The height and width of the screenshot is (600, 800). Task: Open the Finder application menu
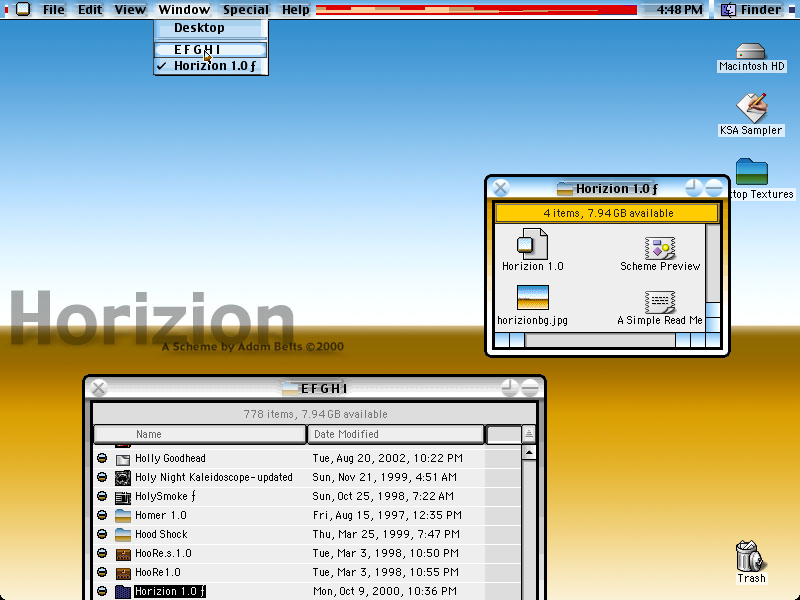(753, 10)
